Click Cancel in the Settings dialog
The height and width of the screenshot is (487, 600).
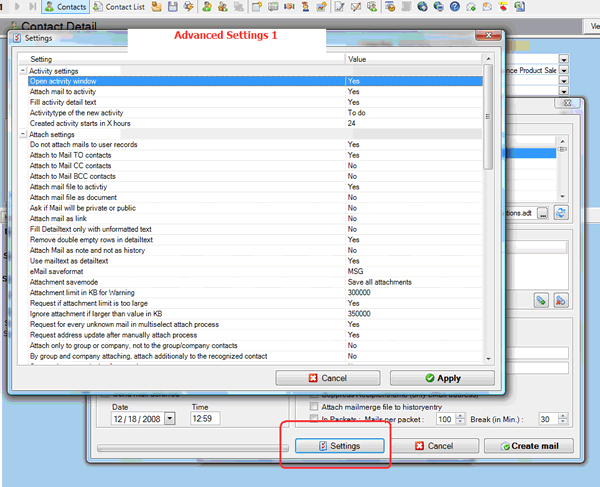pos(328,379)
